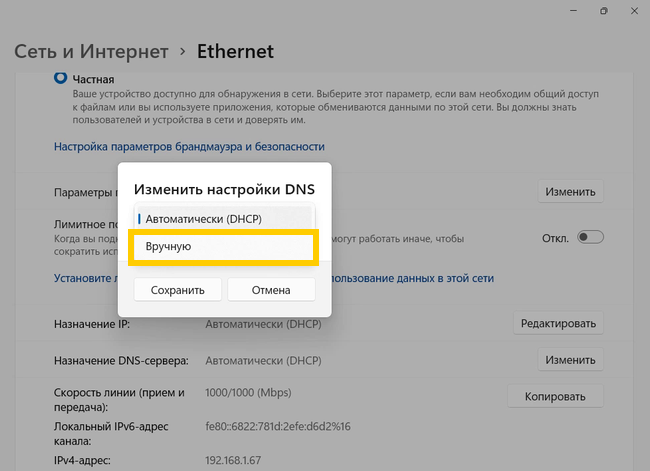Click "Копировать" to copy network properties

coord(554,397)
